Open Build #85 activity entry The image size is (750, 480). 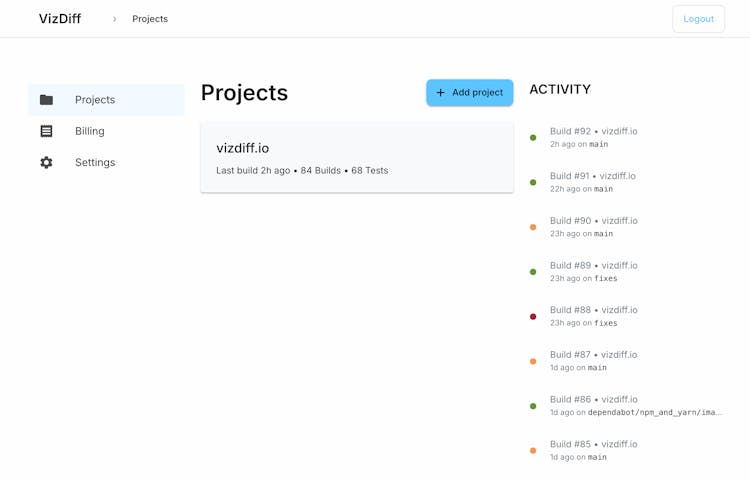pyautogui.click(x=627, y=450)
